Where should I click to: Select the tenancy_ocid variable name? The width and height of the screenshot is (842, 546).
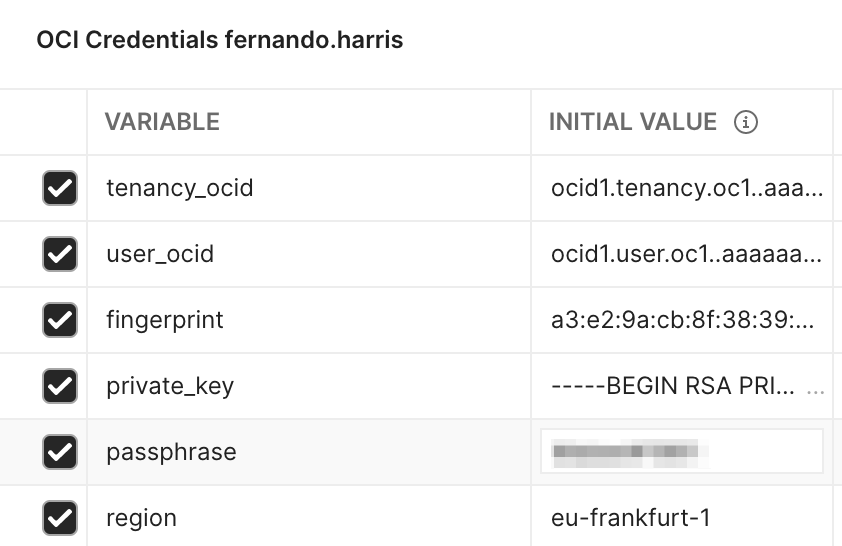pyautogui.click(x=180, y=188)
